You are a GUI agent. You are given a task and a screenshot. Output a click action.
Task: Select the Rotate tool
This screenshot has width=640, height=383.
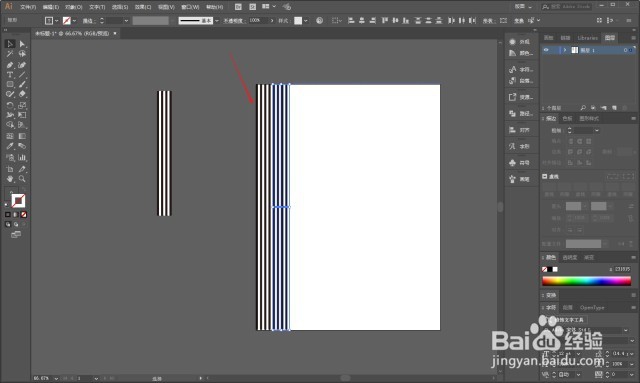[x=10, y=105]
